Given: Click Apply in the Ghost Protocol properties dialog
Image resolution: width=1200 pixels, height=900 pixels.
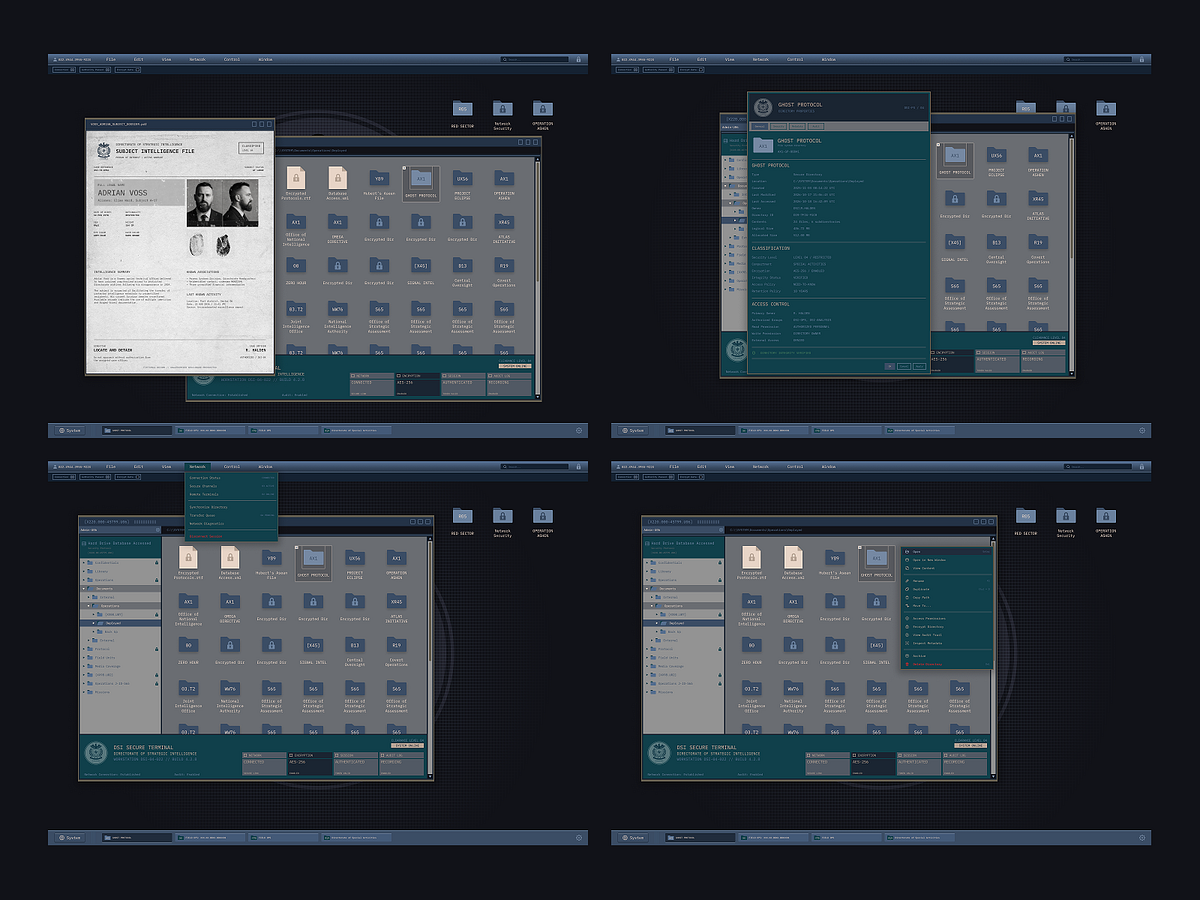Looking at the screenshot, I should click(x=919, y=366).
